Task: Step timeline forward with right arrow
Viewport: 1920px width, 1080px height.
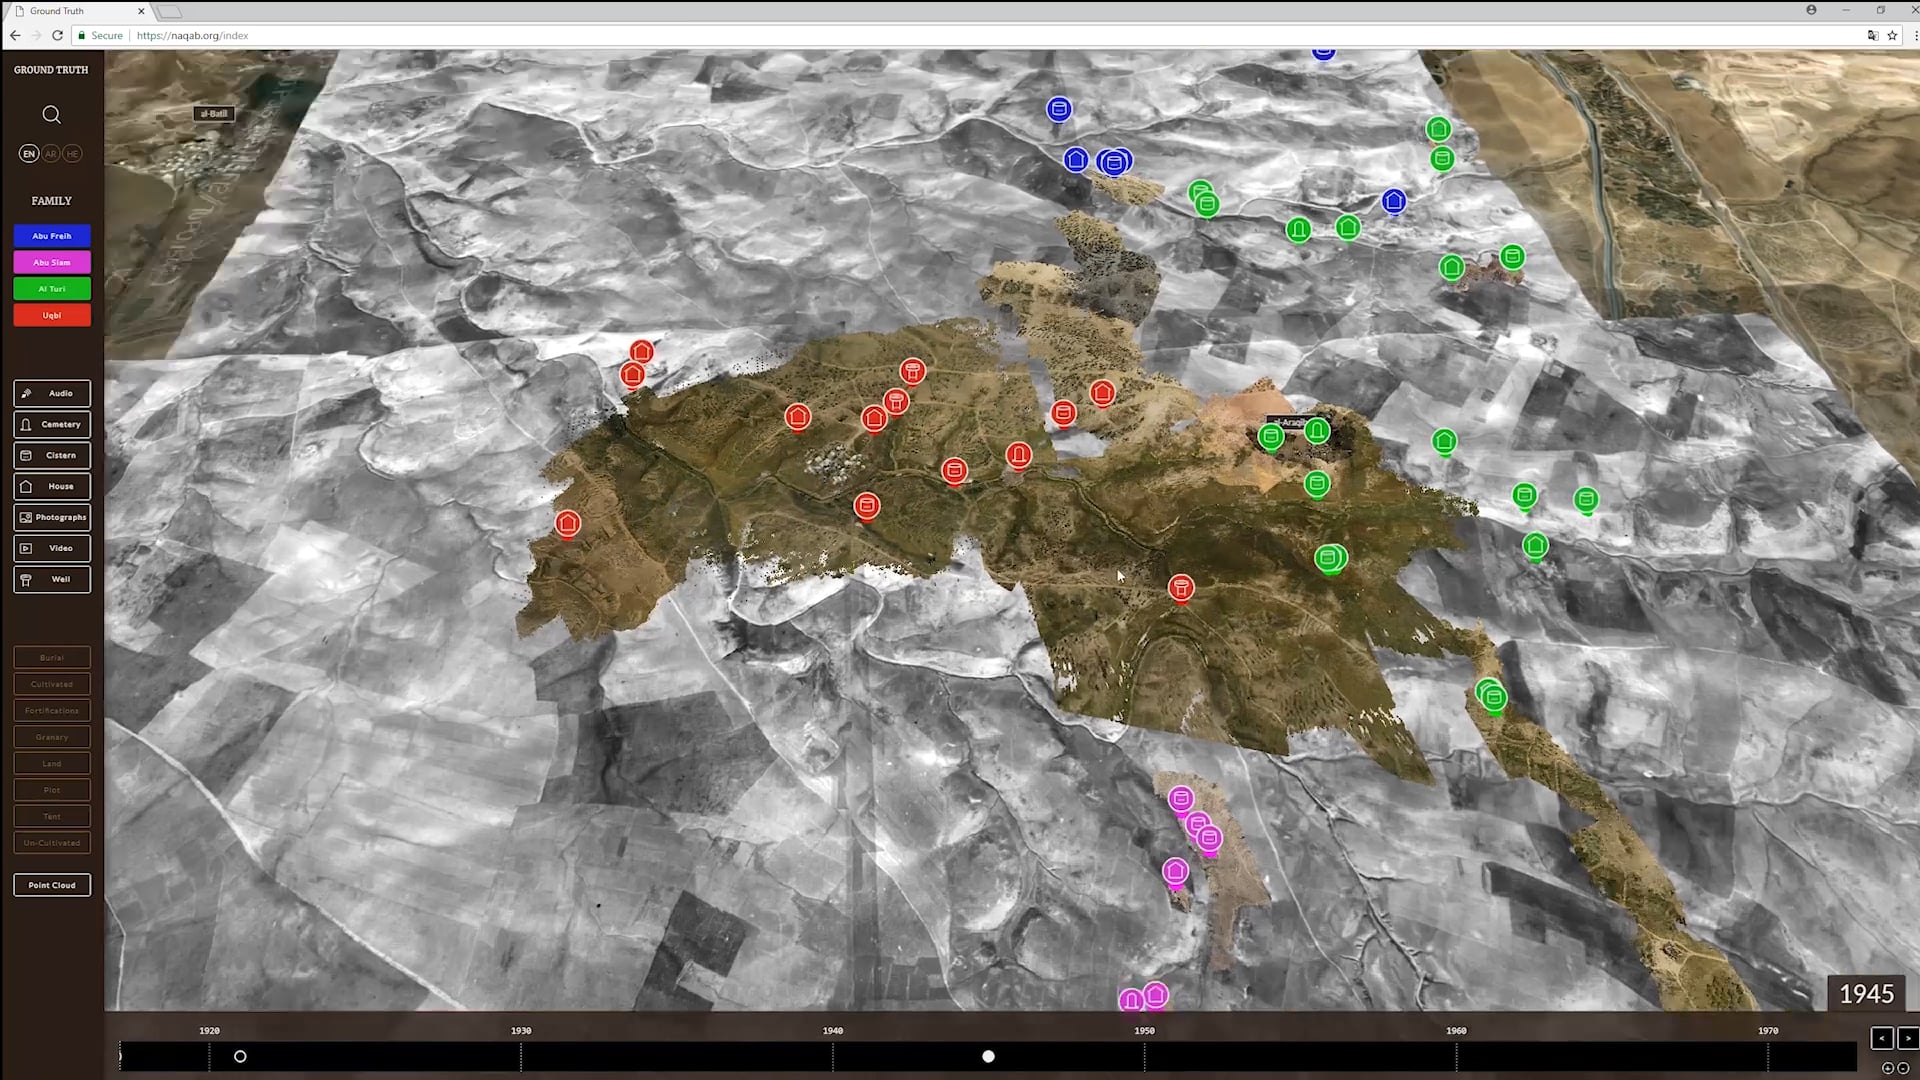Action: pyautogui.click(x=1907, y=1039)
